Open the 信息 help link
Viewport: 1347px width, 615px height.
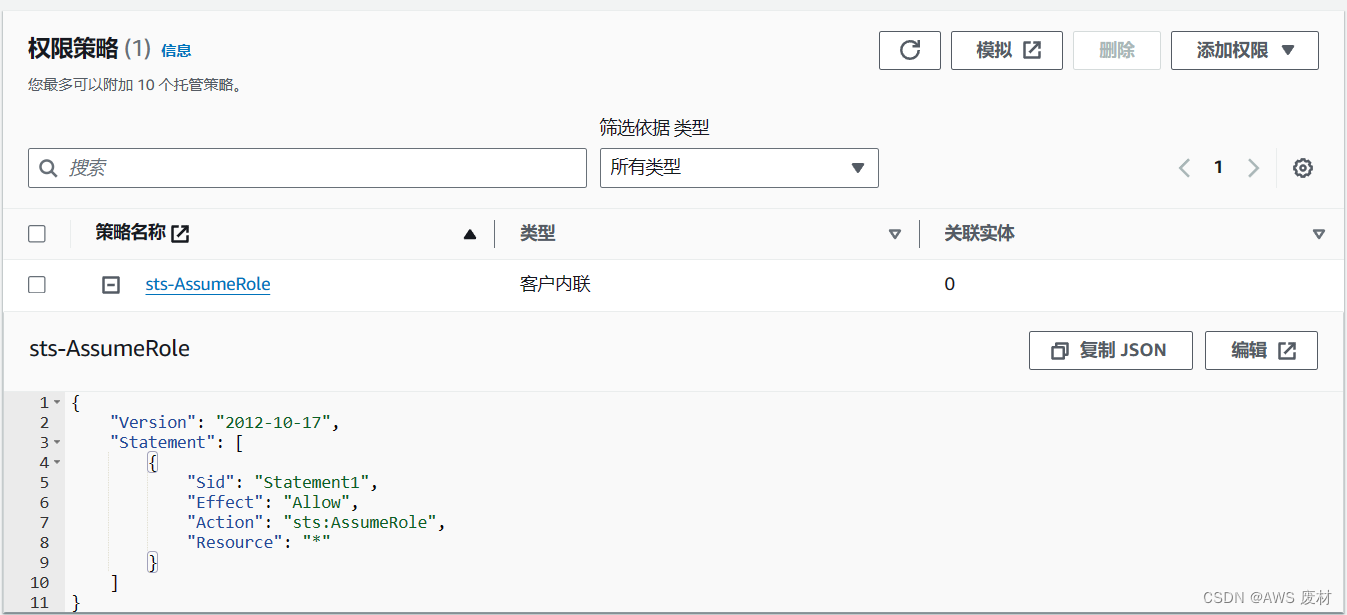(x=176, y=51)
